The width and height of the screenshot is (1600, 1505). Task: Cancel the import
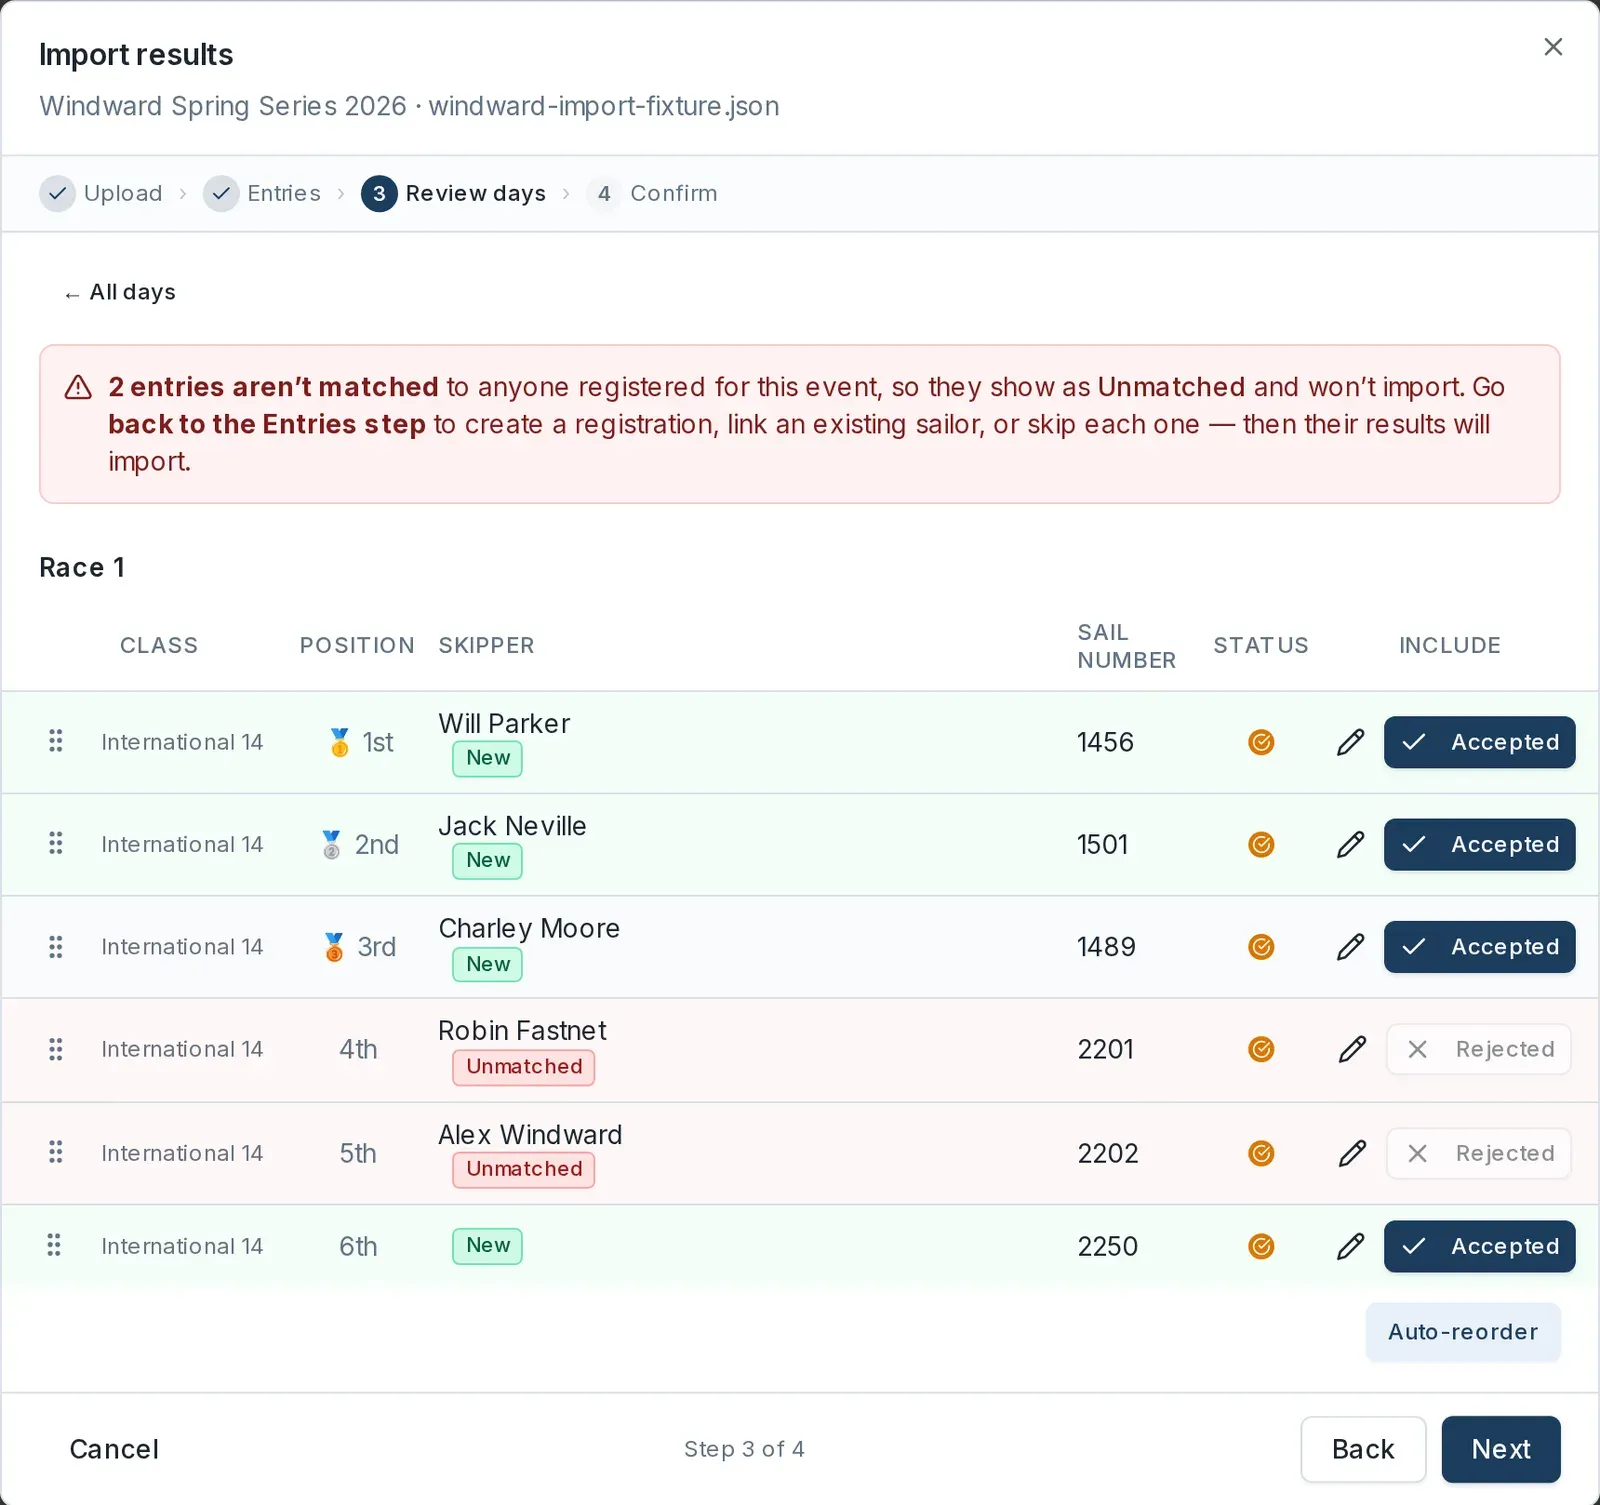[x=114, y=1449]
